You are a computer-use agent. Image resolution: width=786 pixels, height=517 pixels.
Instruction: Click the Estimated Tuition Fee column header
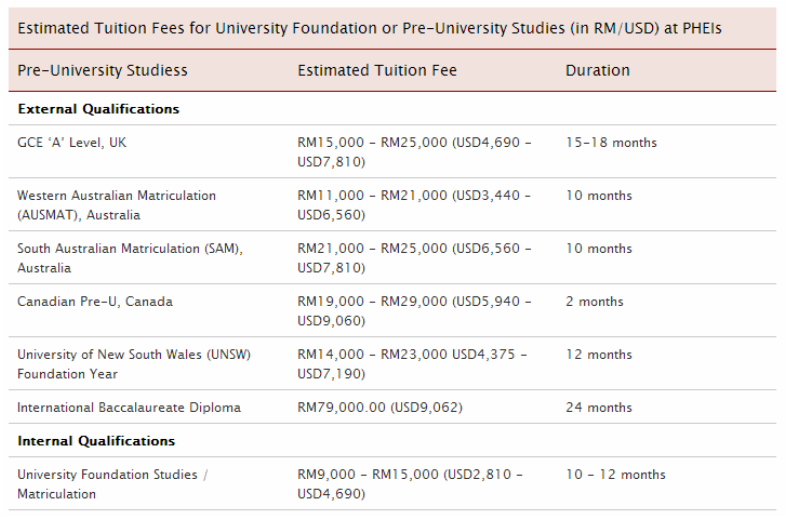[x=377, y=70]
